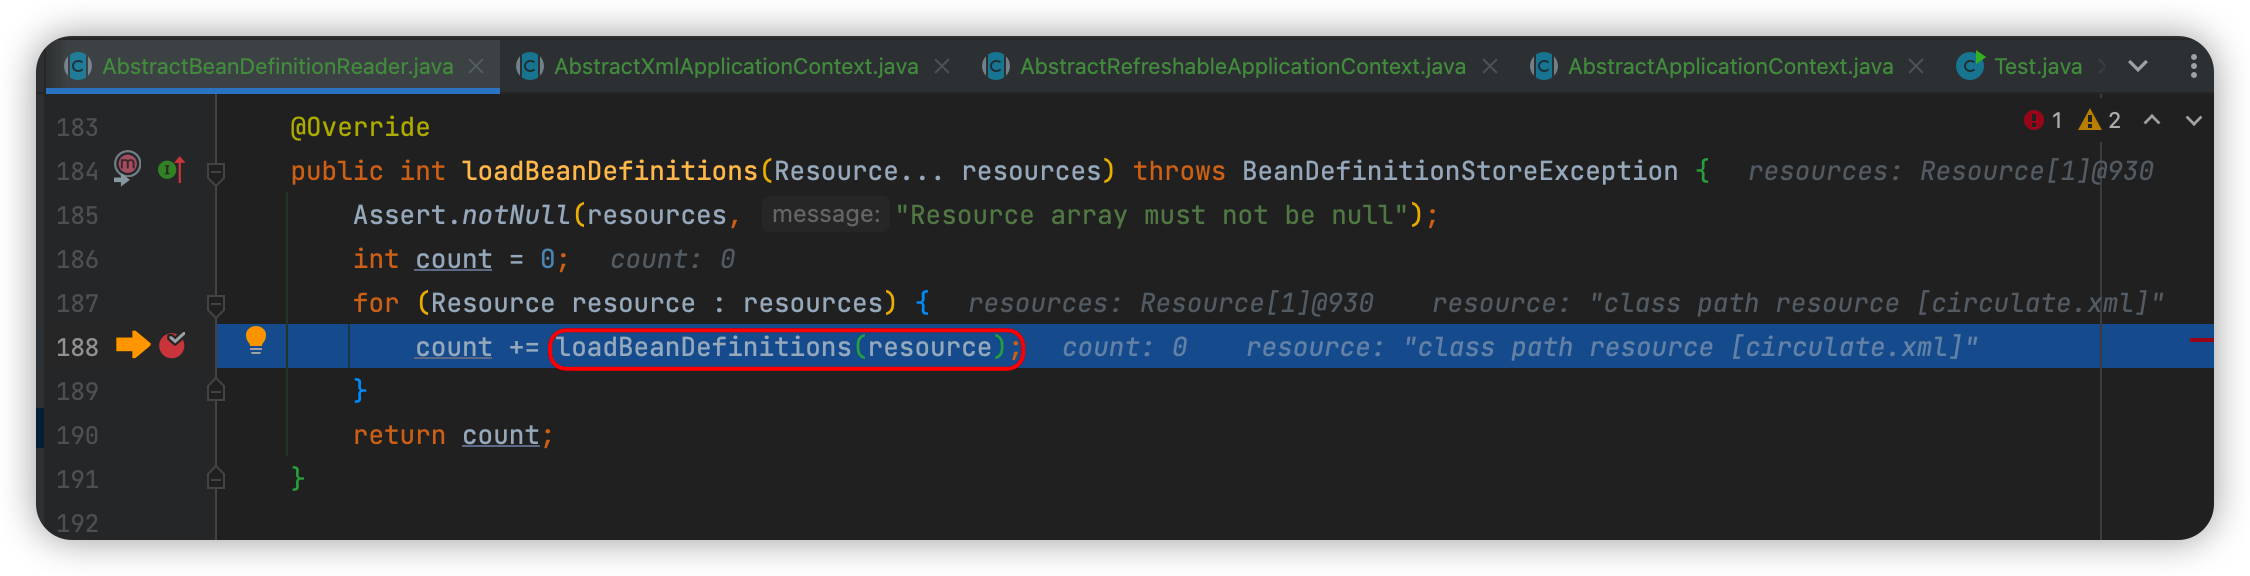The image size is (2250, 576).
Task: Jump to previous highlighted error arrow
Action: click(2152, 121)
